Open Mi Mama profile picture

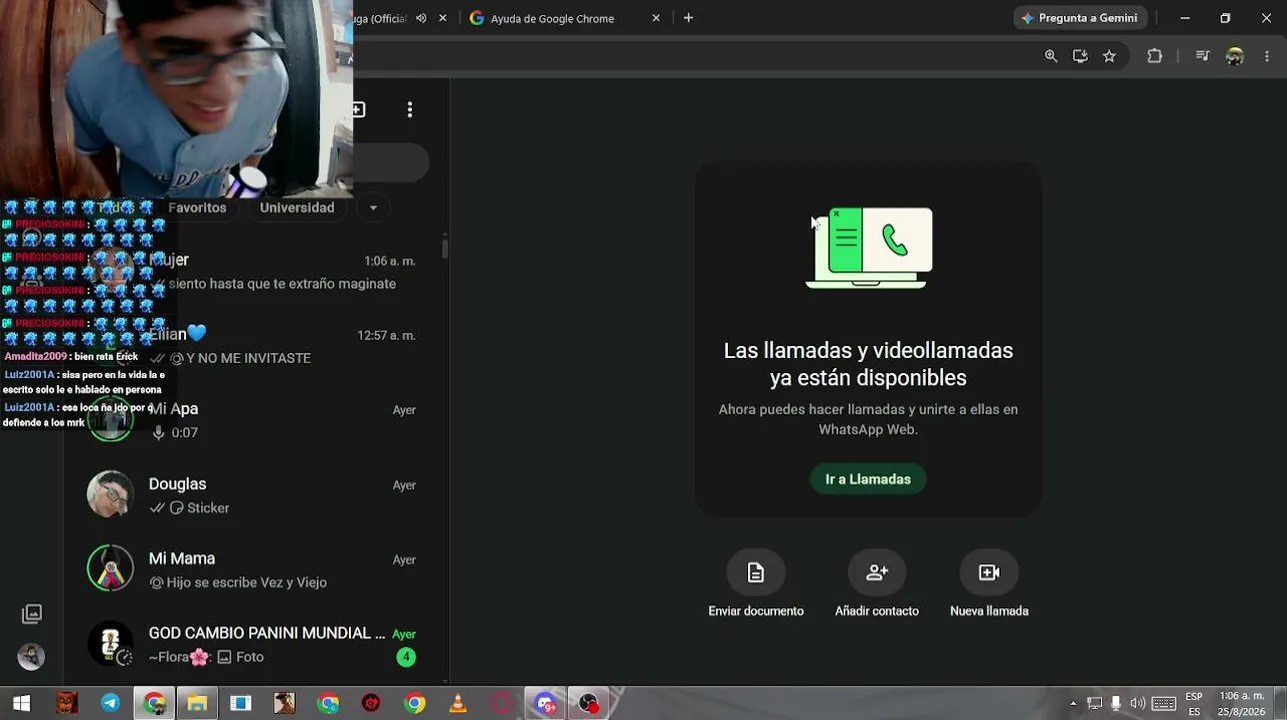click(110, 569)
